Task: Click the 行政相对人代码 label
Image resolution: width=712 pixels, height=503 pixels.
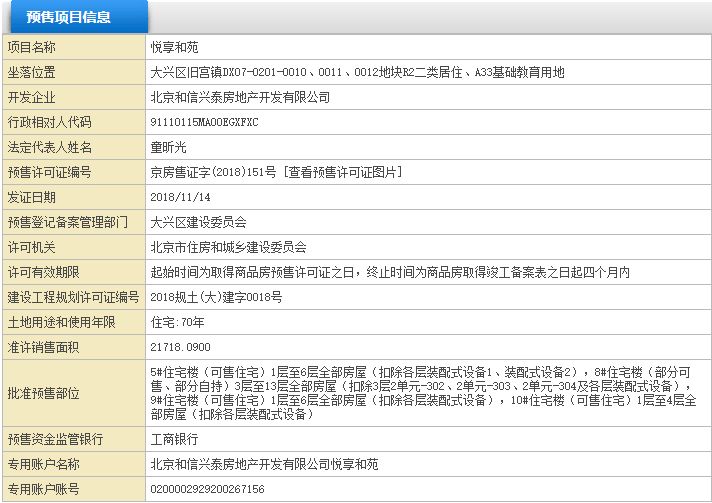Action: [49, 122]
